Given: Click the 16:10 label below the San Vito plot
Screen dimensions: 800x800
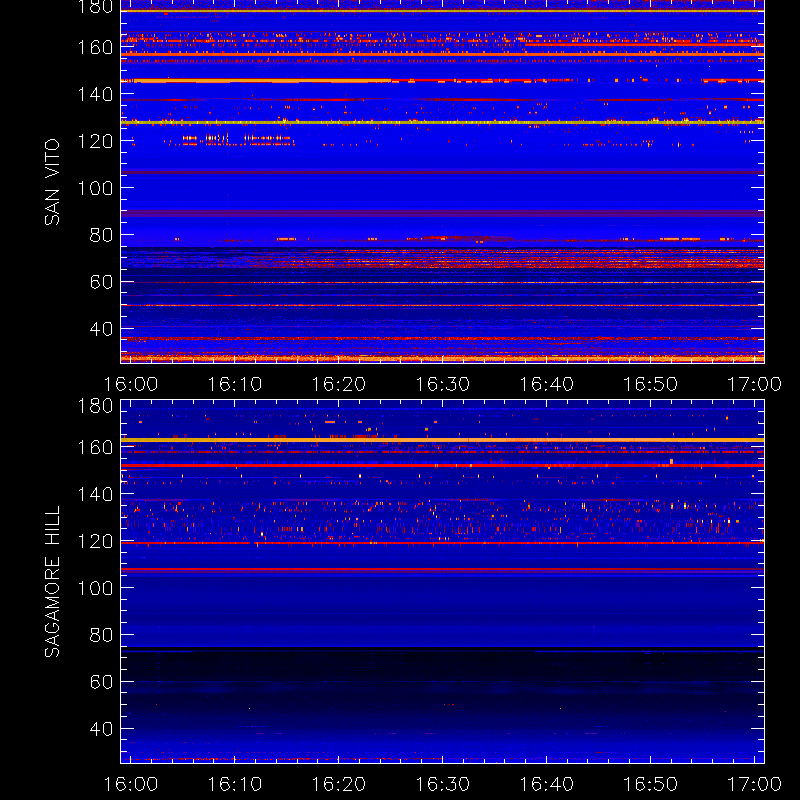Looking at the screenshot, I should (235, 384).
